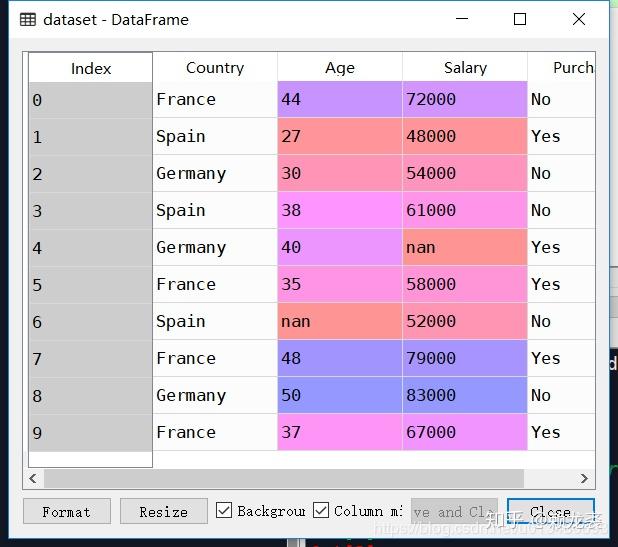Screen dimensions: 618x547
Task: Select the nan cell in Age column
Action: click(x=340, y=321)
